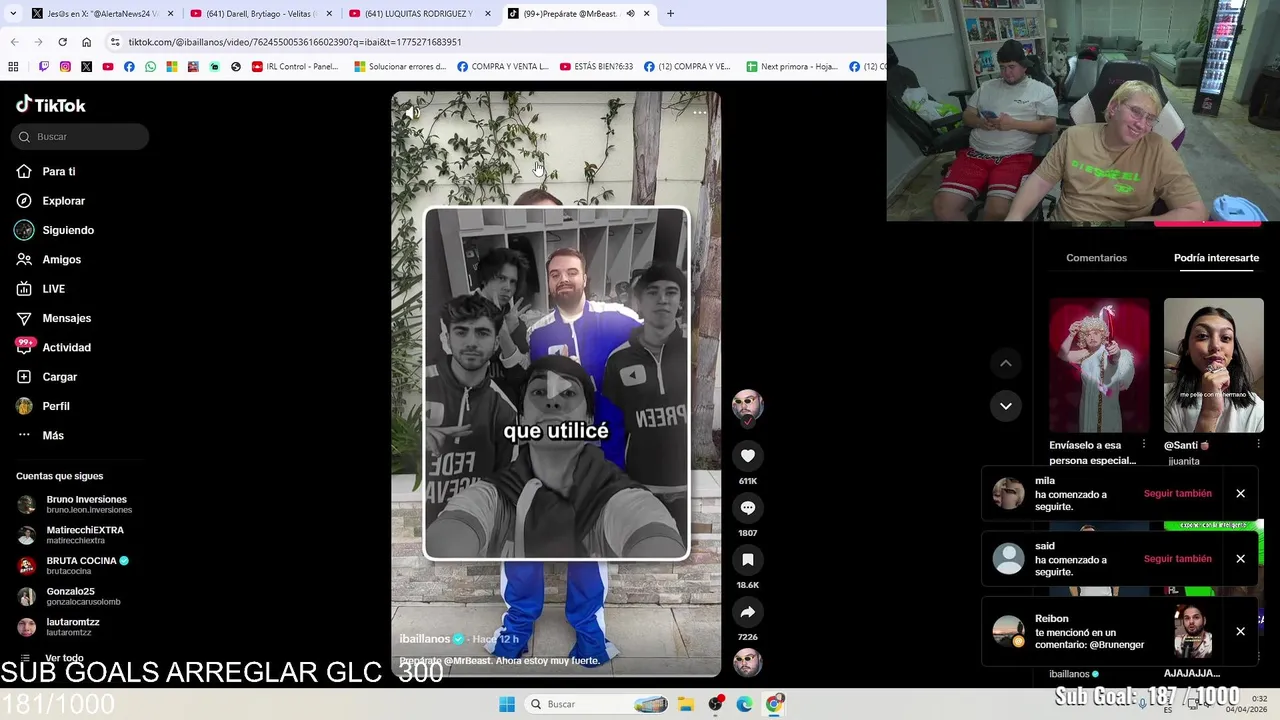The width and height of the screenshot is (1280, 720).
Task: Switch to Comentarios tab
Action: [1096, 258]
